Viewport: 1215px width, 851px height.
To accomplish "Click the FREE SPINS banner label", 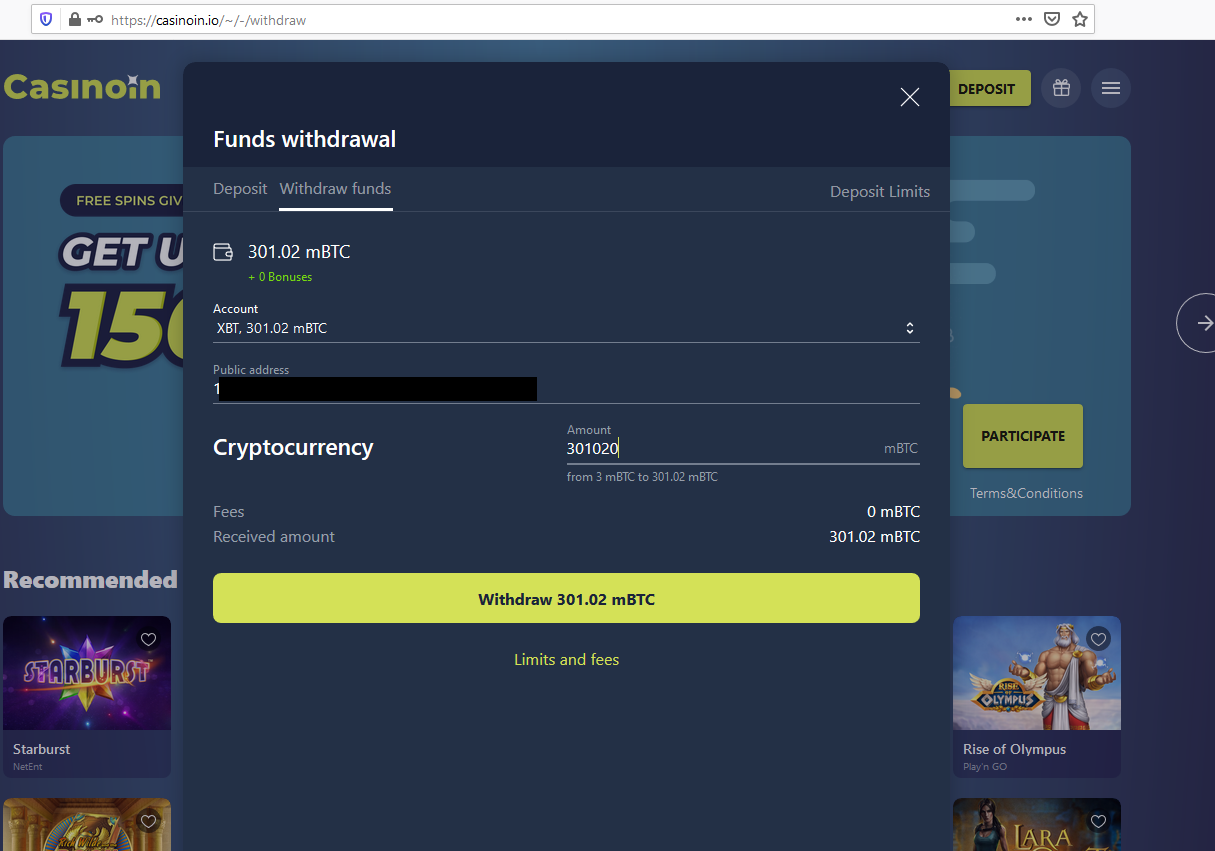I will 123,200.
